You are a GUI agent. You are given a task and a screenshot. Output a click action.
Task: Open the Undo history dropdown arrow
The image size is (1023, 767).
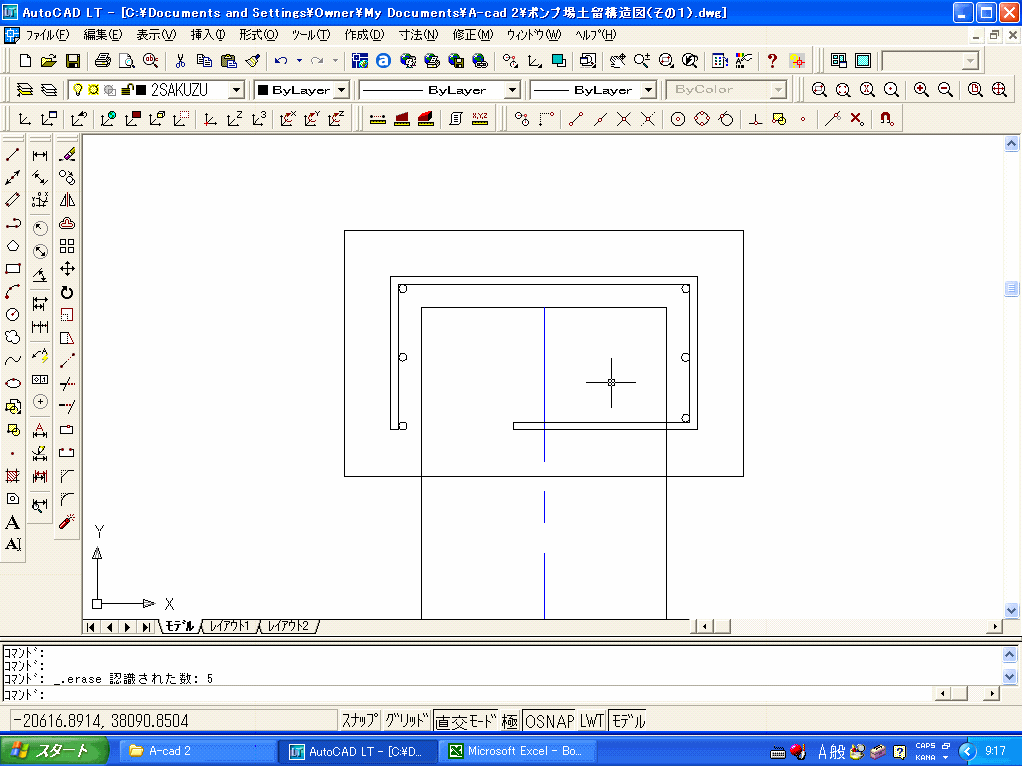click(299, 61)
